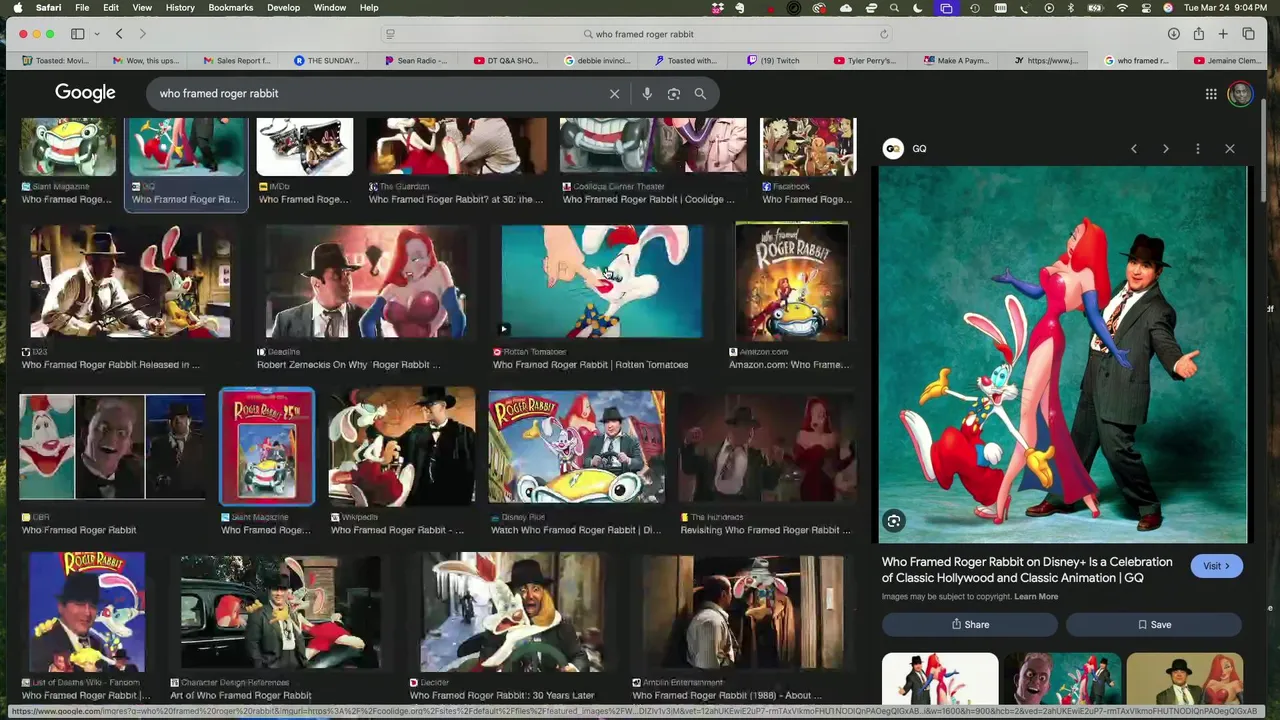Go back to the previous page
This screenshot has height=720, width=1280.
coord(119,34)
